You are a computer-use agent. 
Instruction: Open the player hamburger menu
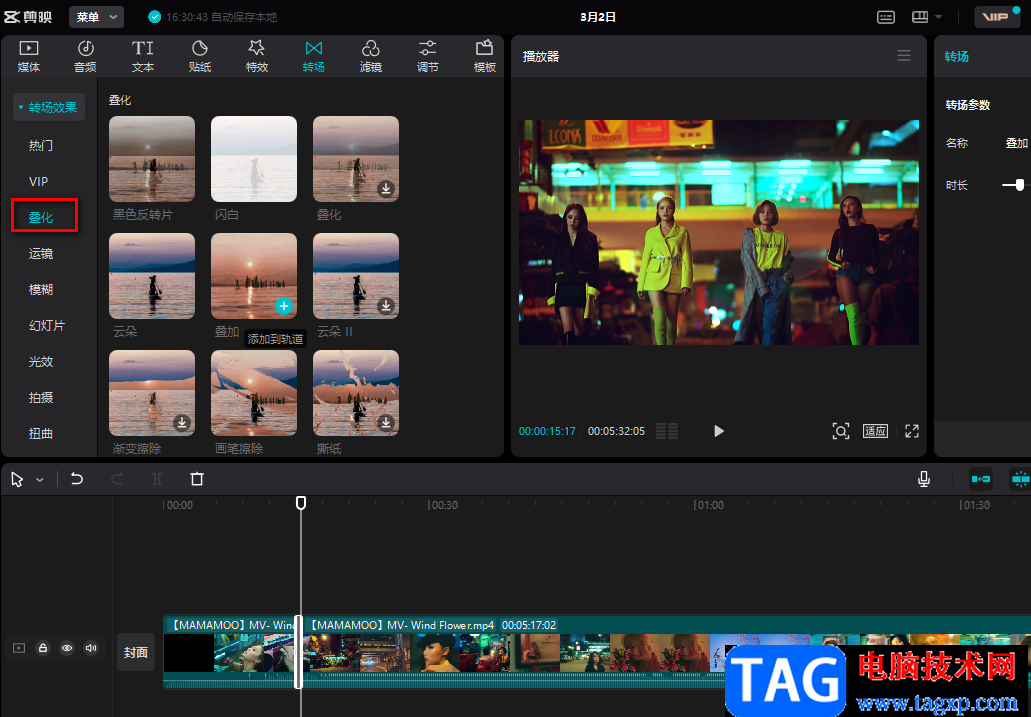click(904, 56)
